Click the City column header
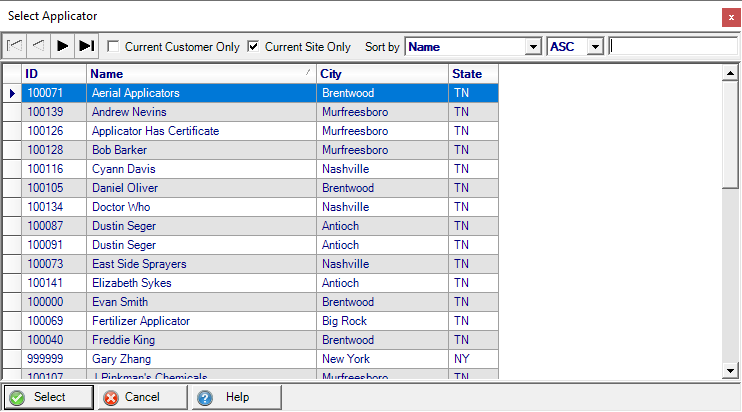This screenshot has width=742, height=412. pyautogui.click(x=382, y=74)
